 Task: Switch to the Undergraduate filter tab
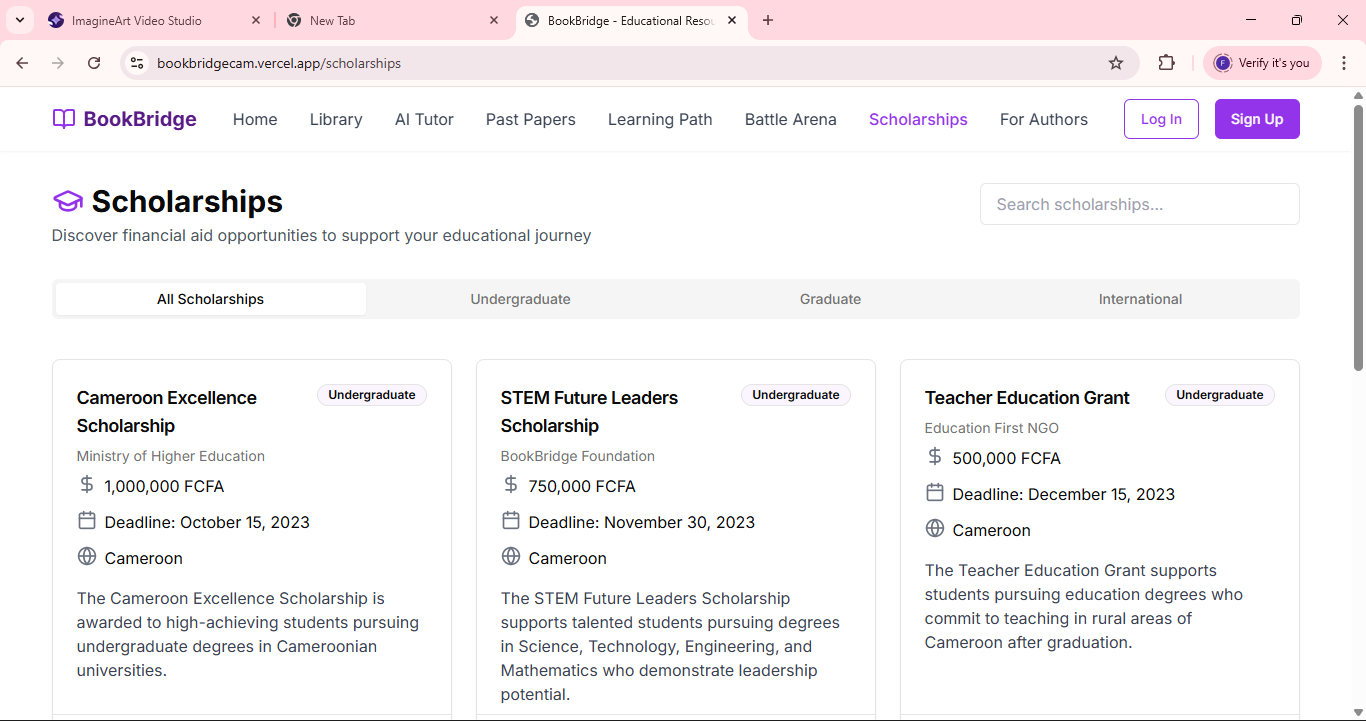(x=520, y=299)
